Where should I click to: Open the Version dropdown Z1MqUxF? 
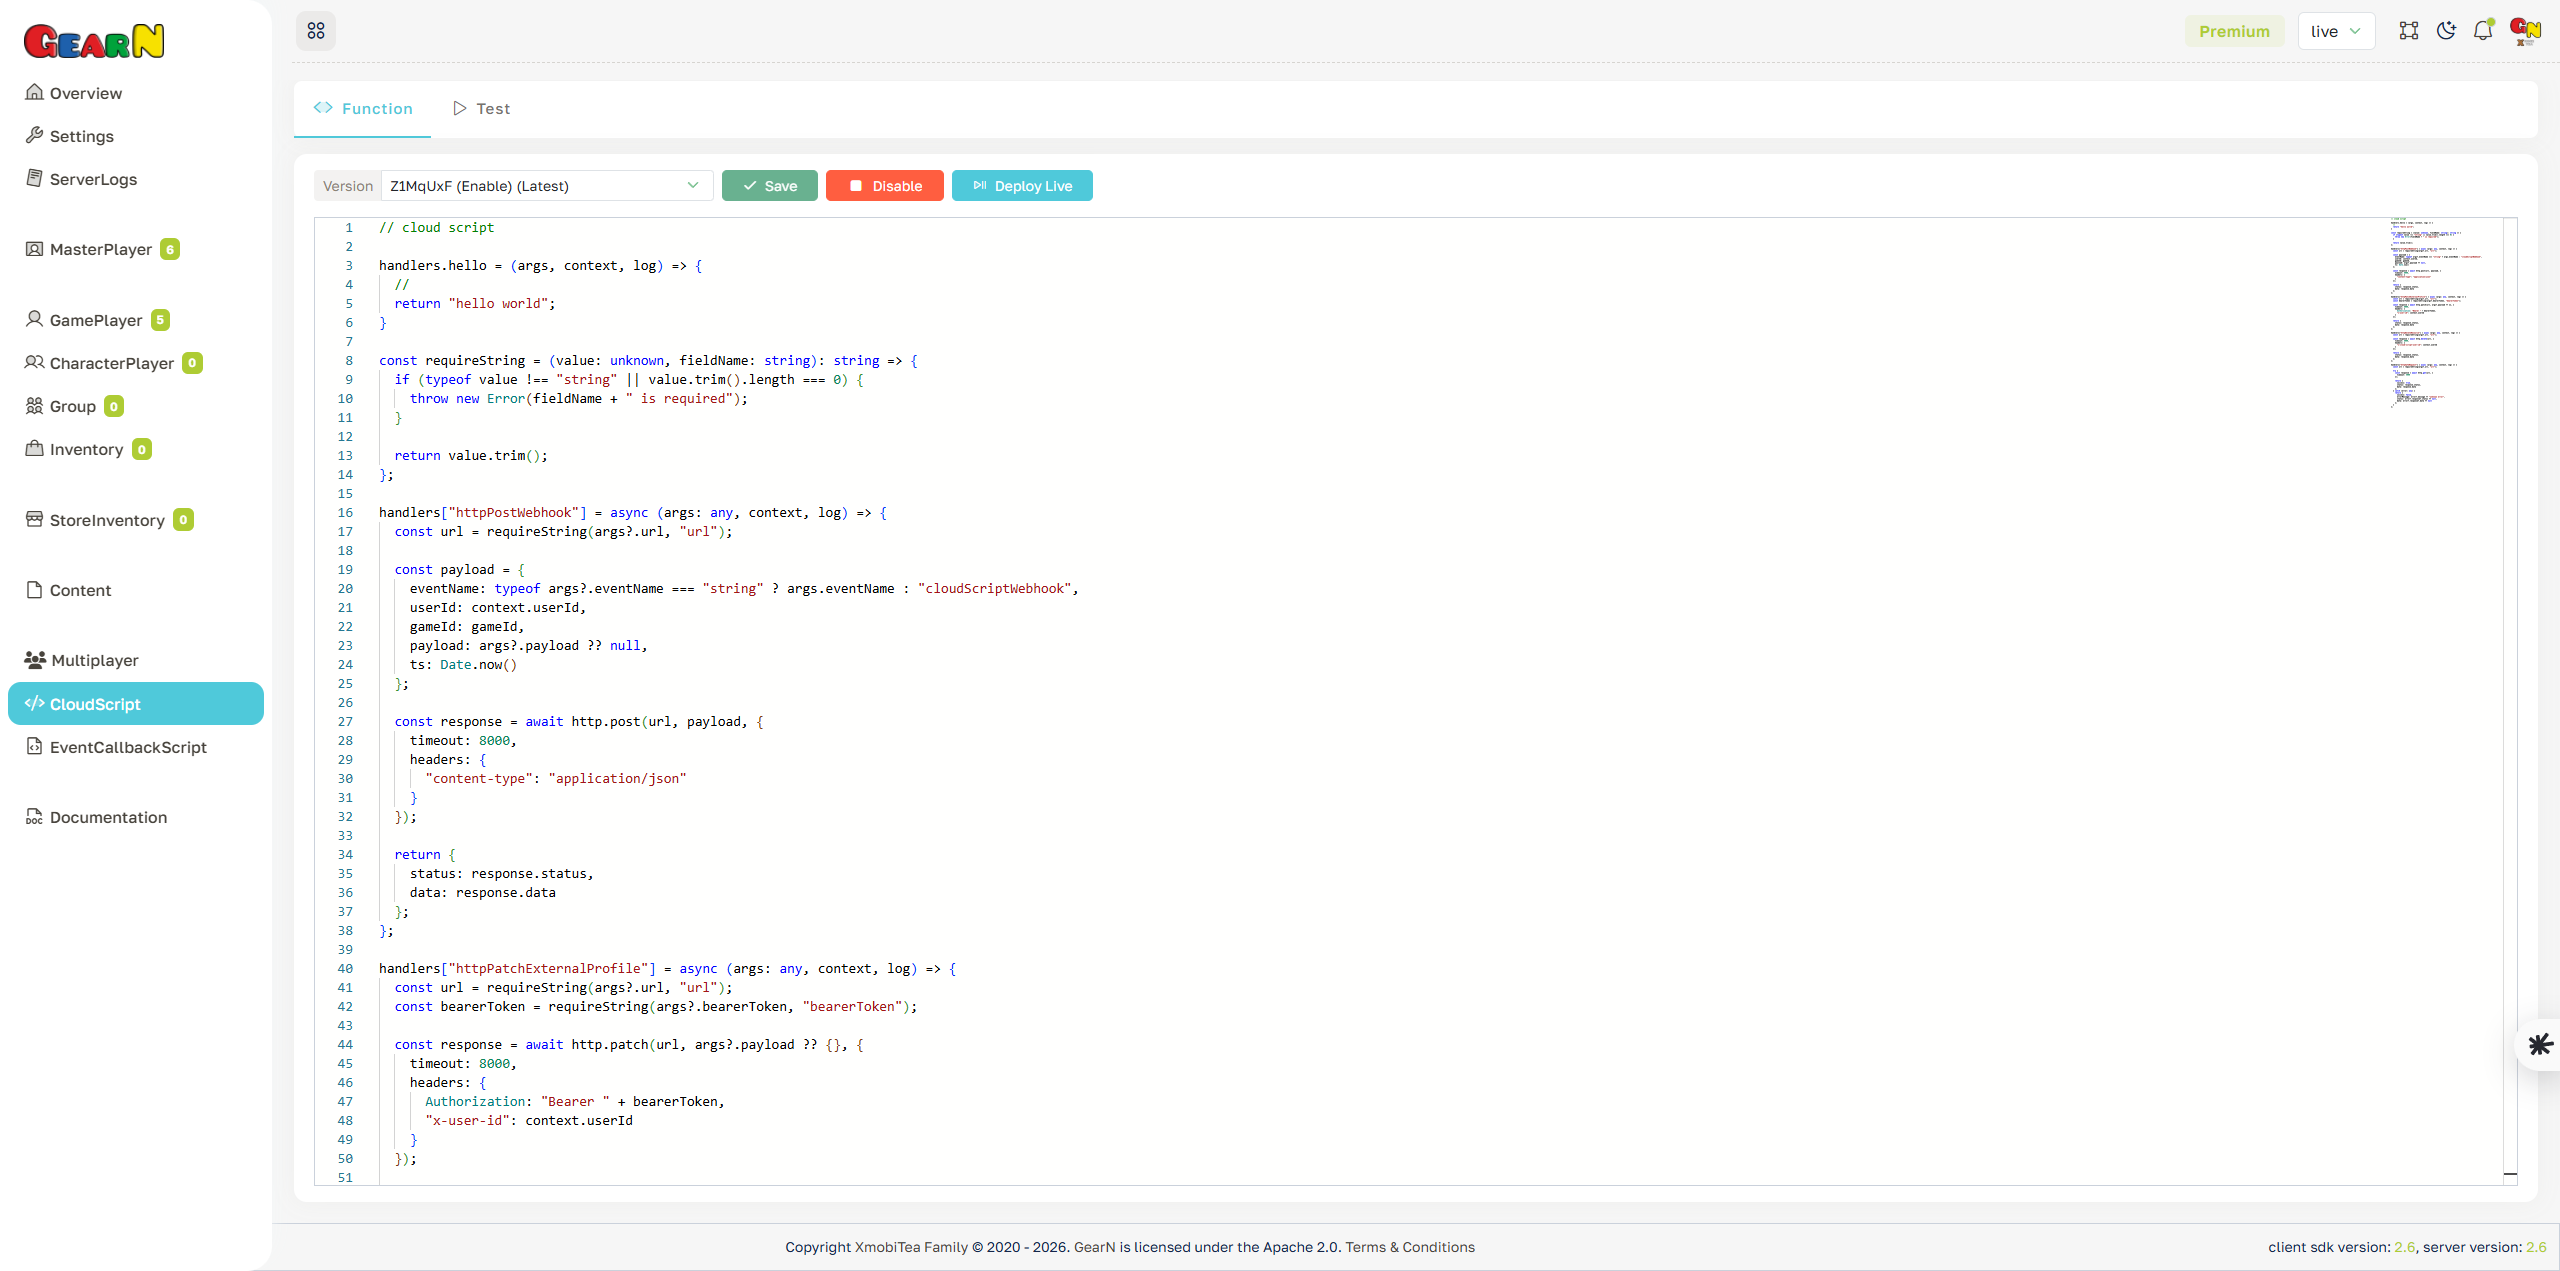click(545, 185)
